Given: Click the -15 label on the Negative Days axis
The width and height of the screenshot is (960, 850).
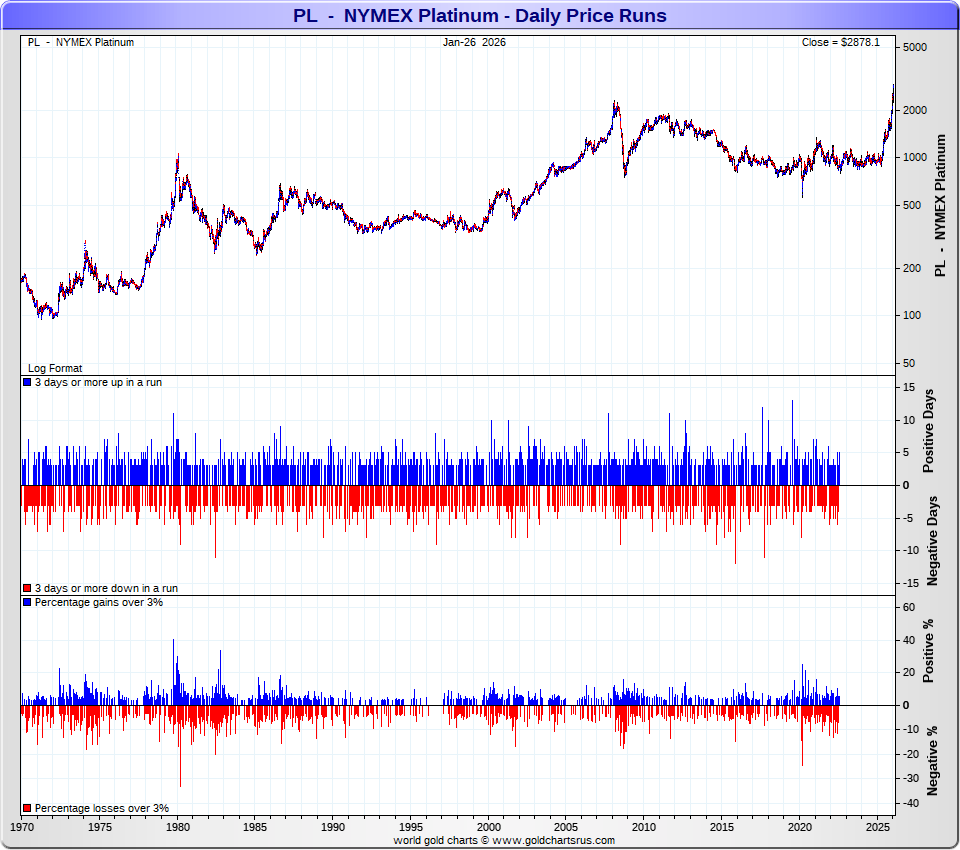Looking at the screenshot, I should point(911,583).
